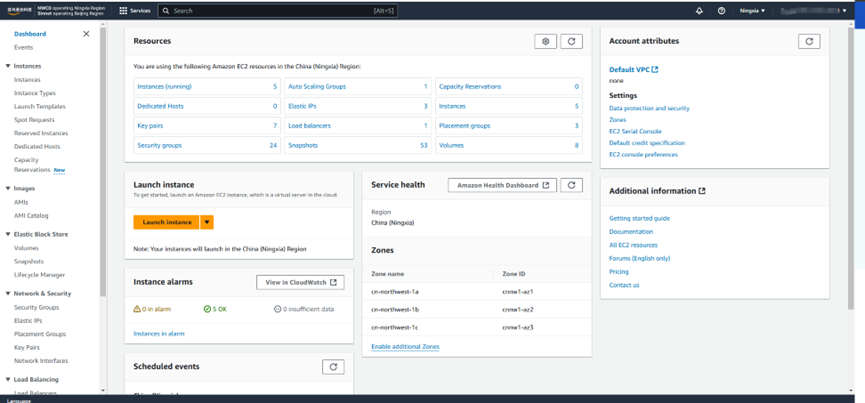Open EC2 Serial Console setting

(x=635, y=131)
